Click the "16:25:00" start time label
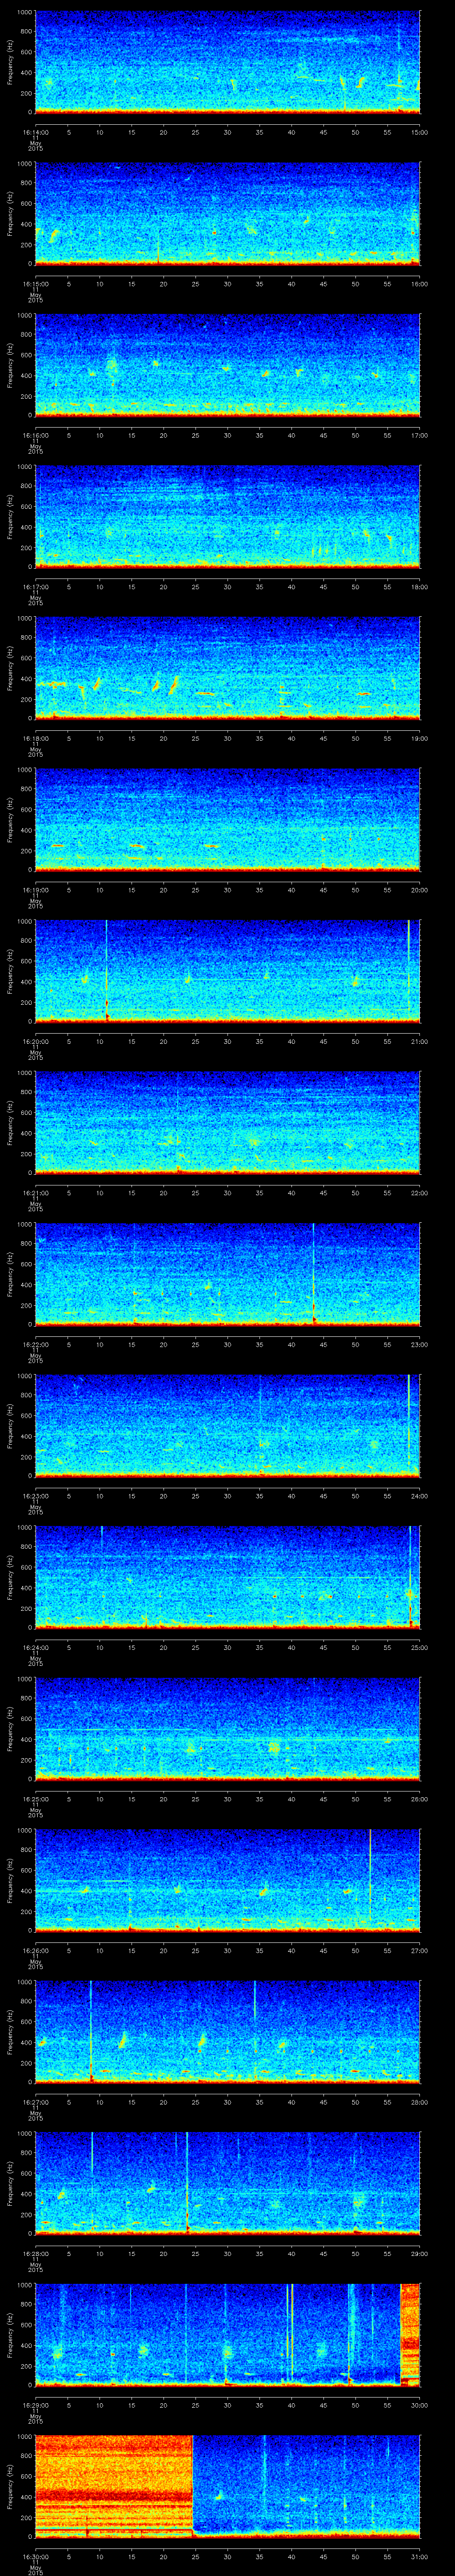 (x=35, y=1798)
